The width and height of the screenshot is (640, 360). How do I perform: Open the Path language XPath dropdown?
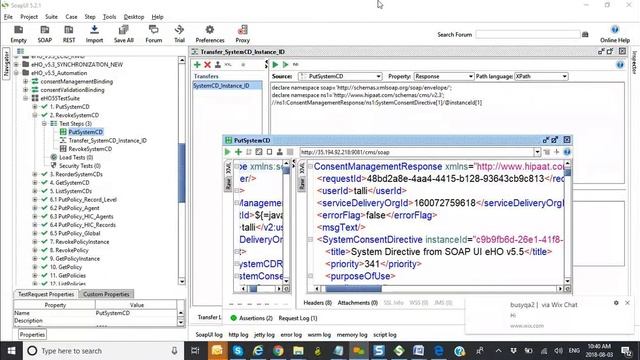click(x=541, y=76)
